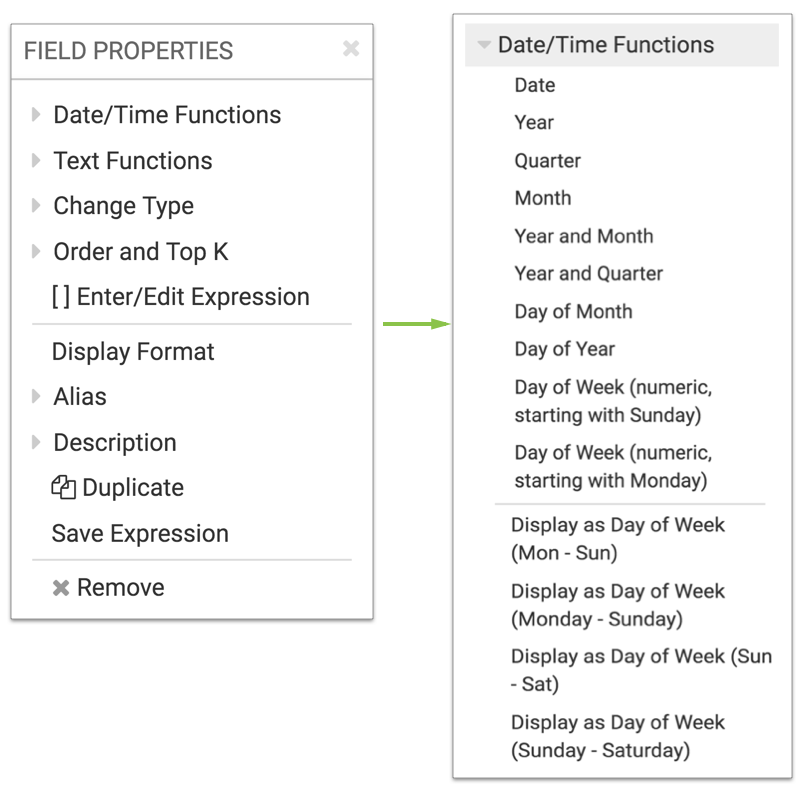The image size is (801, 789).
Task: Select Year and Month function
Action: (x=583, y=236)
